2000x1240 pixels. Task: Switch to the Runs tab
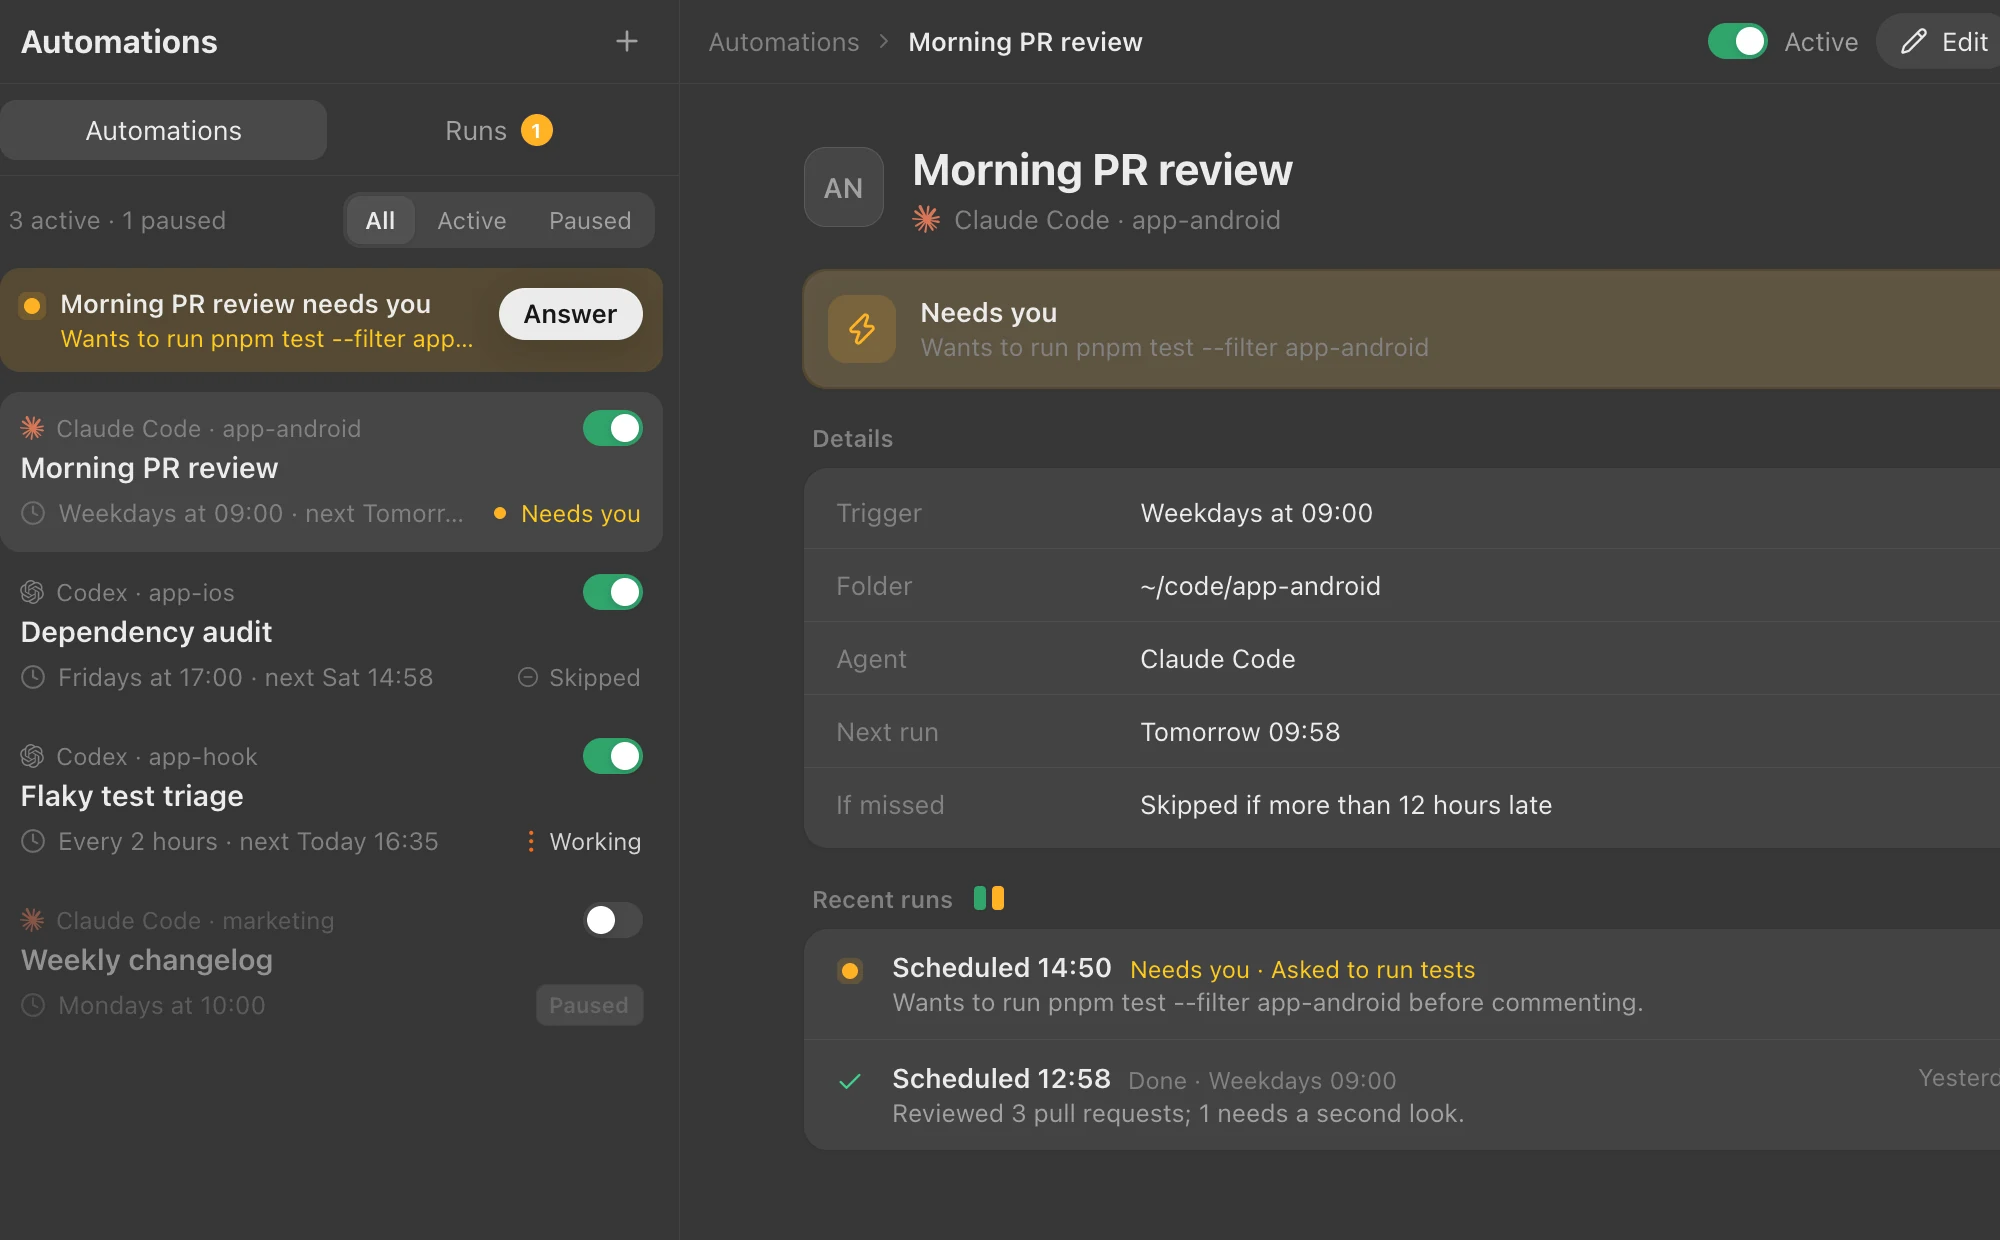498,130
